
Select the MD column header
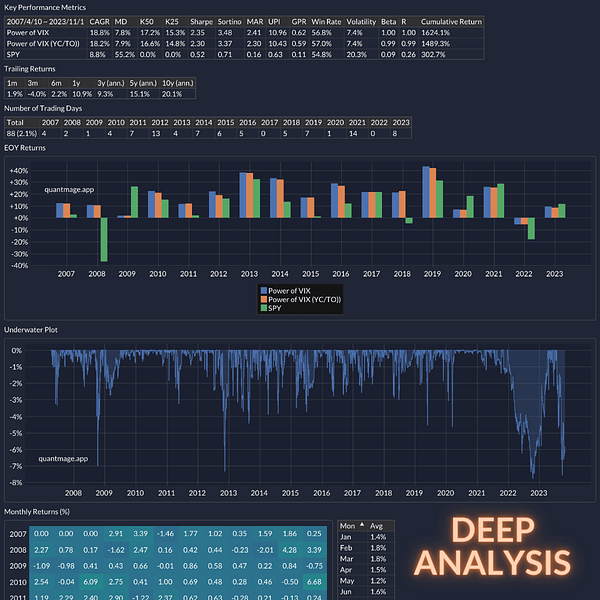click(121, 22)
